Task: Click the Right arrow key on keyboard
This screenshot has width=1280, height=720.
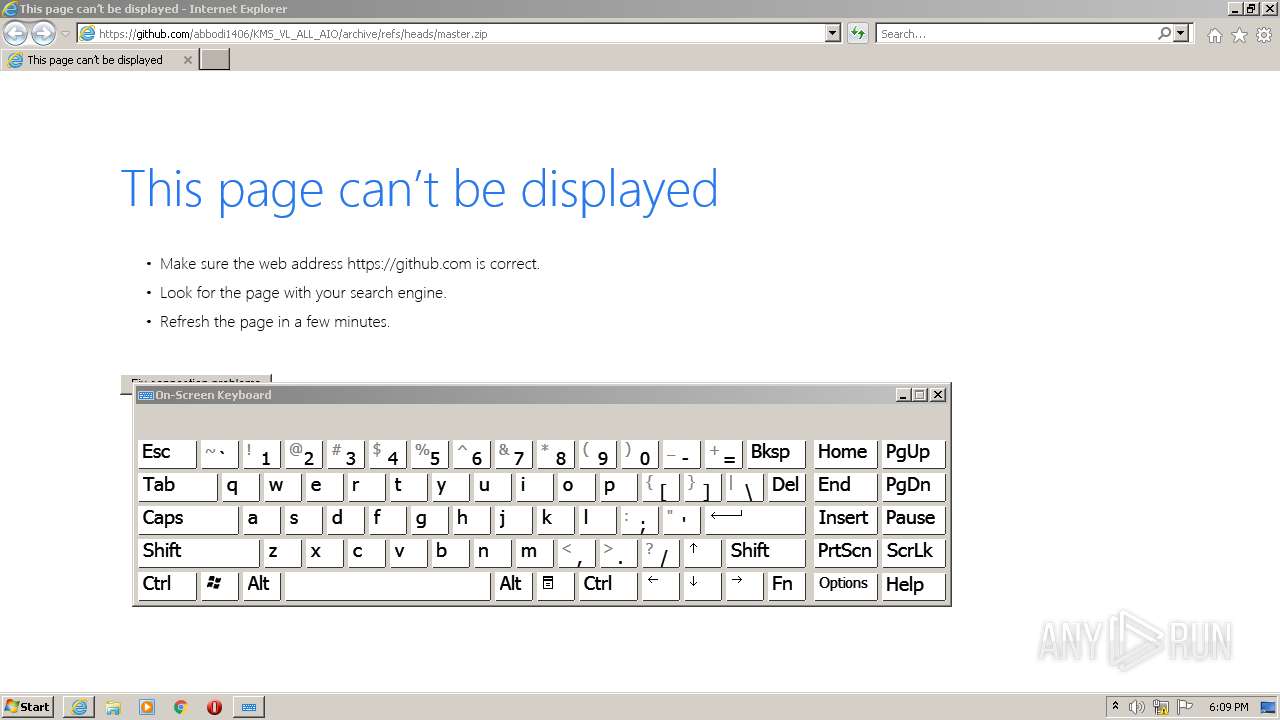Action: pyautogui.click(x=743, y=584)
